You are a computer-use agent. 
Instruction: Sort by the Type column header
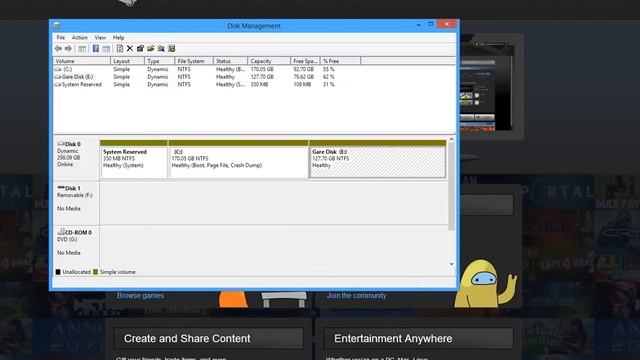[x=160, y=61]
